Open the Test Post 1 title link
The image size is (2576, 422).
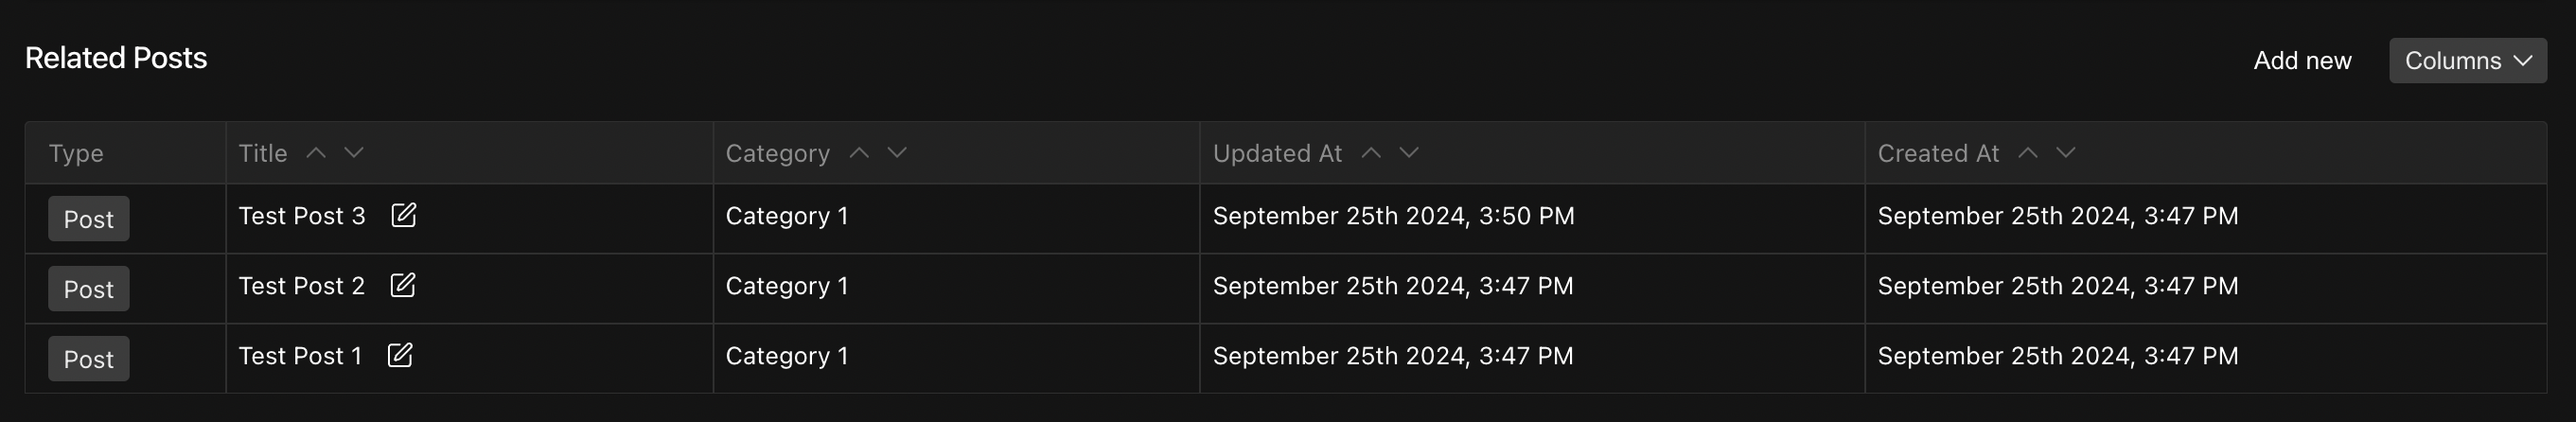300,356
